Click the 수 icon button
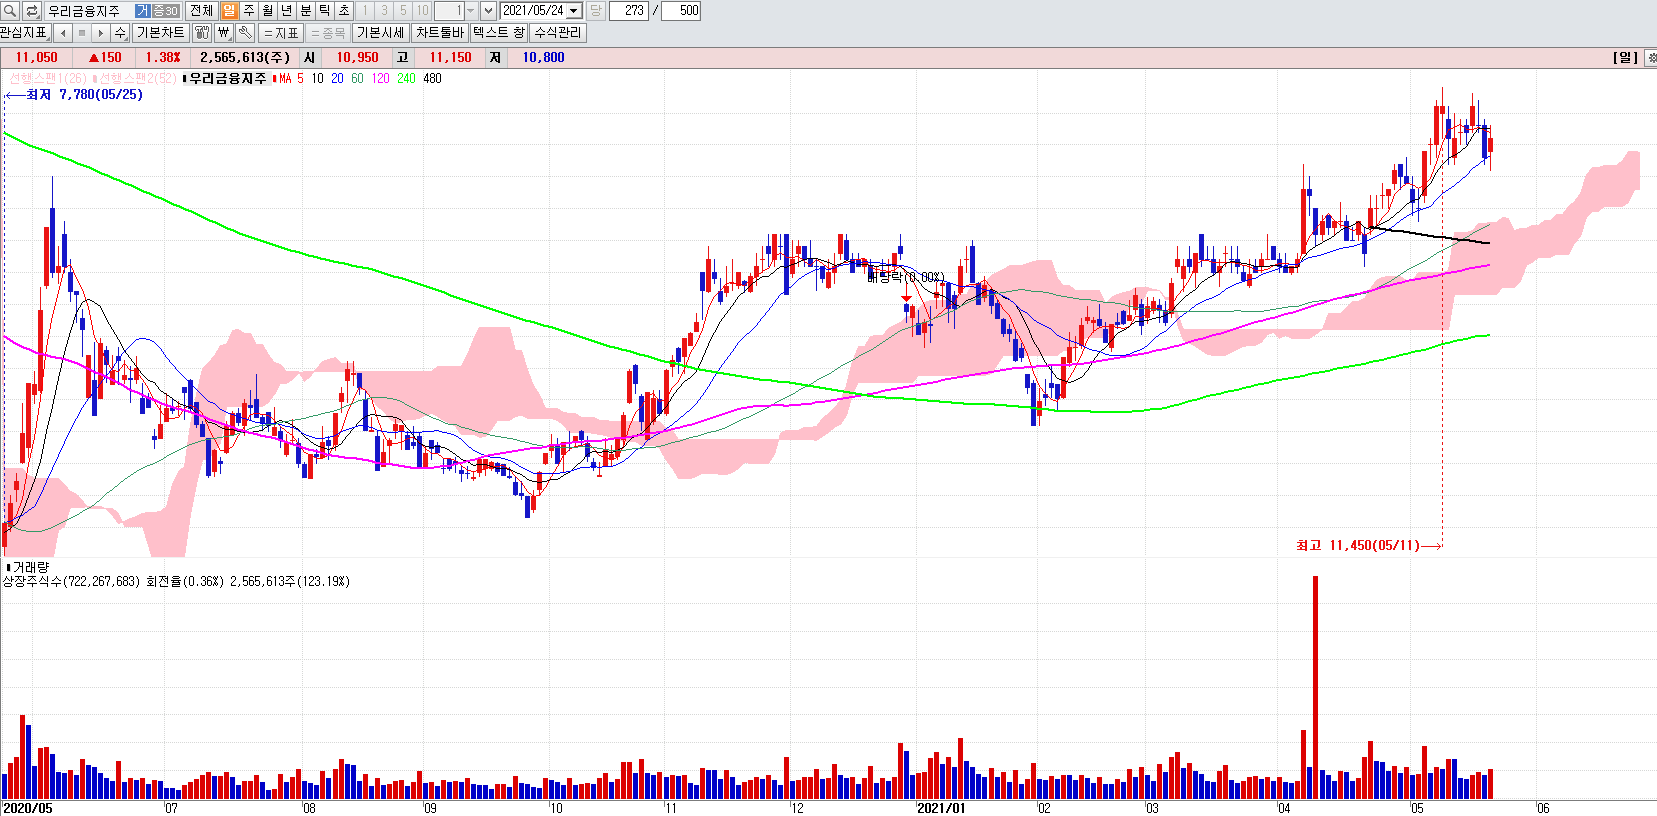This screenshot has height=816, width=1657. click(120, 32)
